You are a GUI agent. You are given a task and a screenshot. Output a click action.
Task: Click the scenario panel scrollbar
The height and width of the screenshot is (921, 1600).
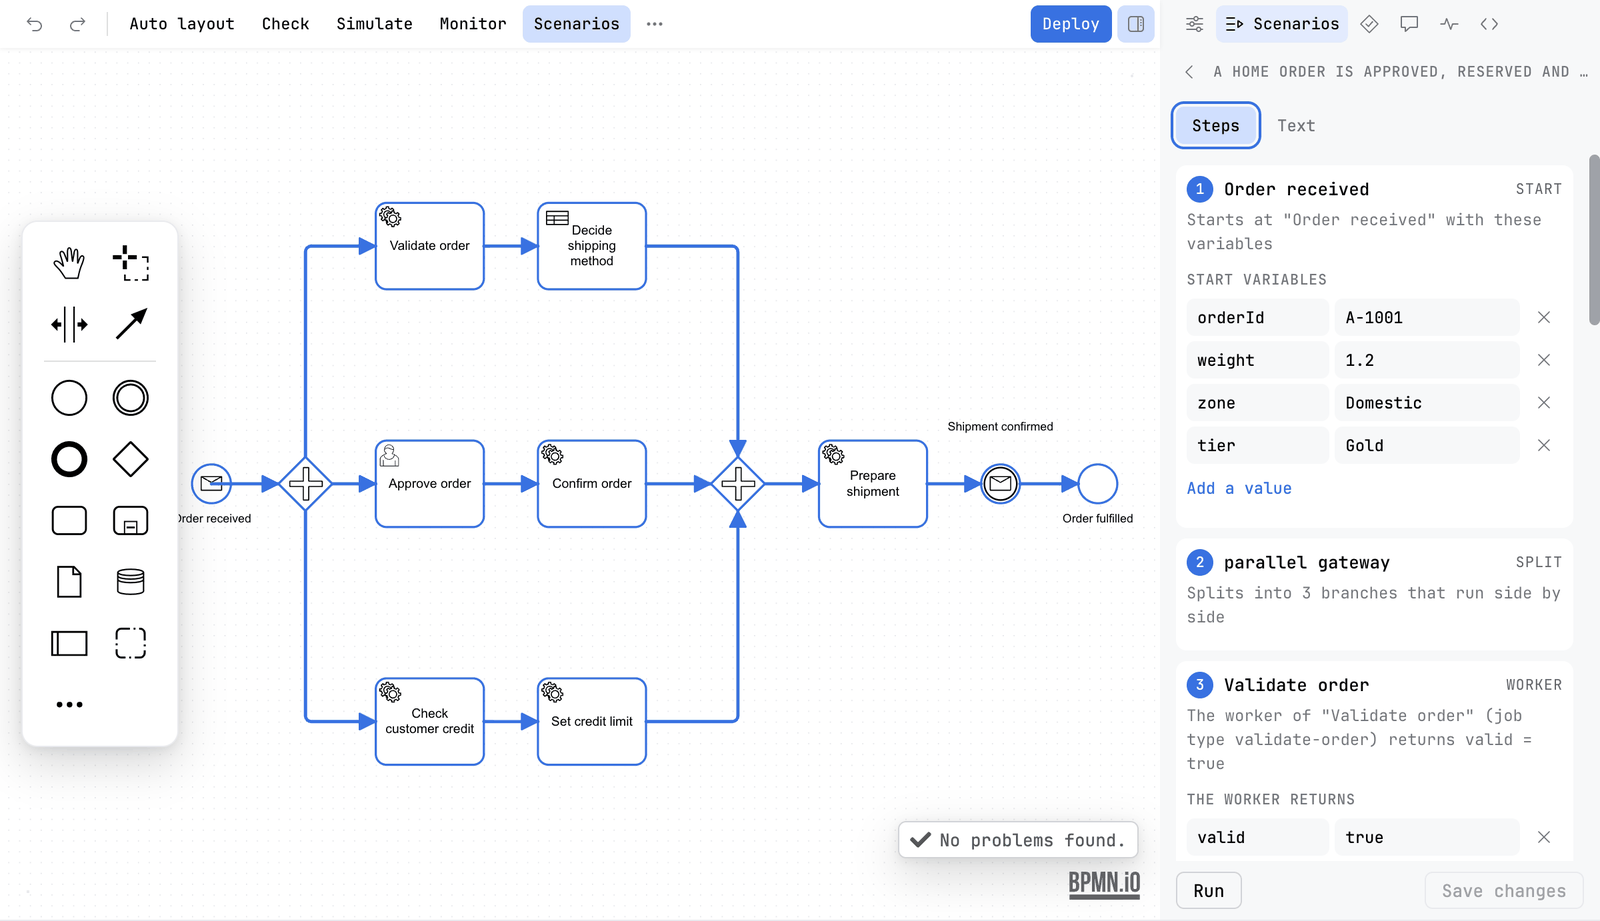click(x=1594, y=240)
